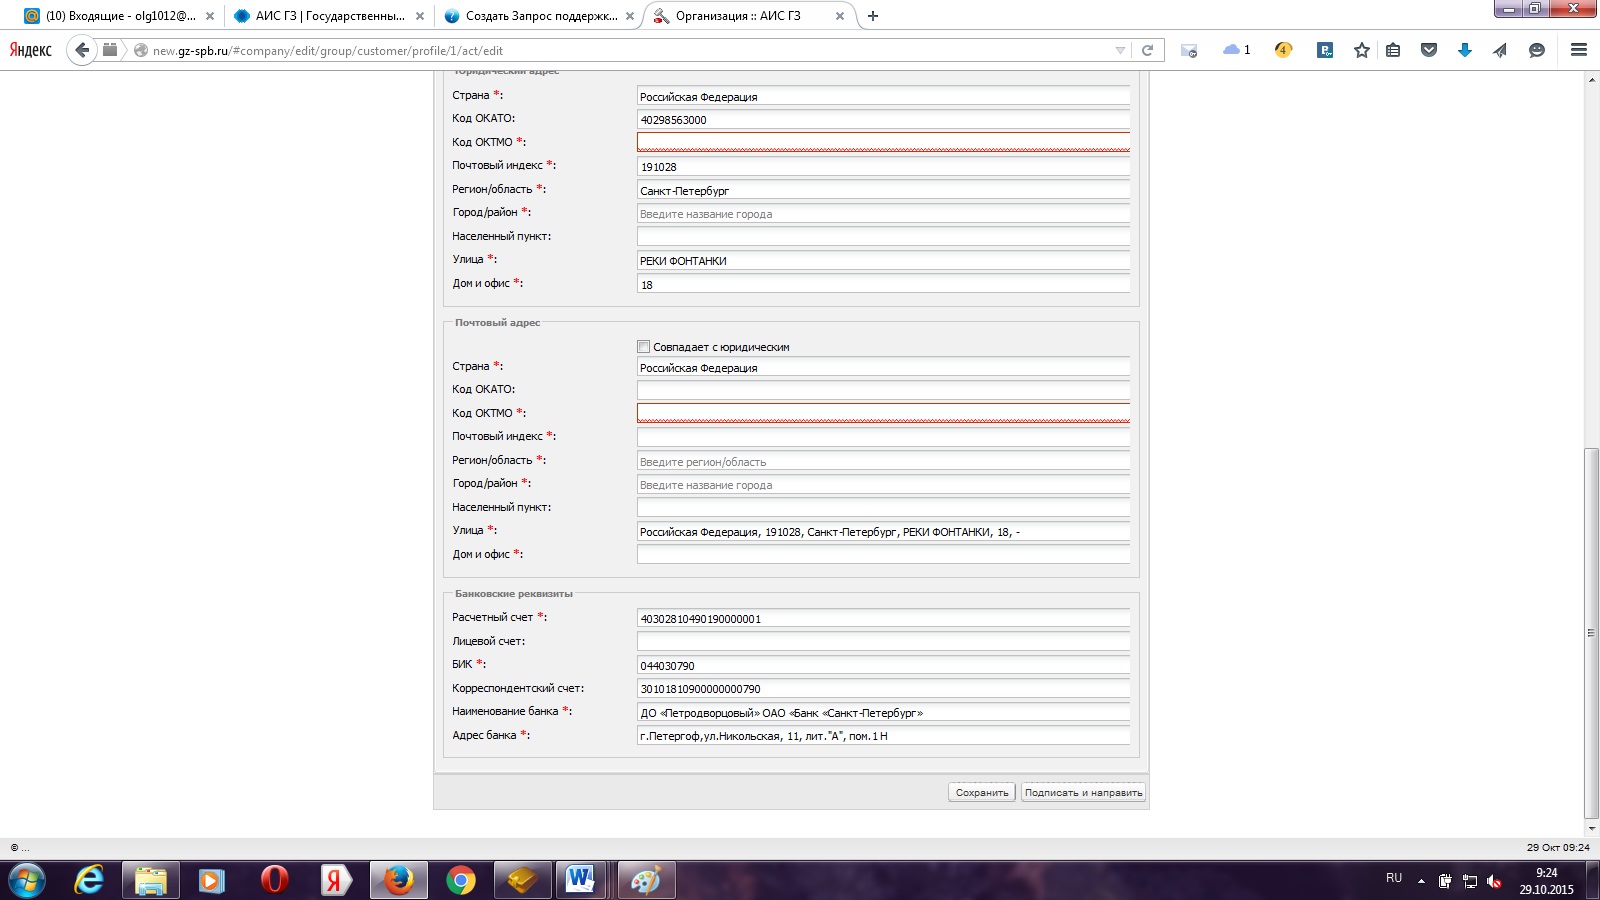The image size is (1600, 900).
Task: Go back with the browser back arrow
Action: pos(82,50)
